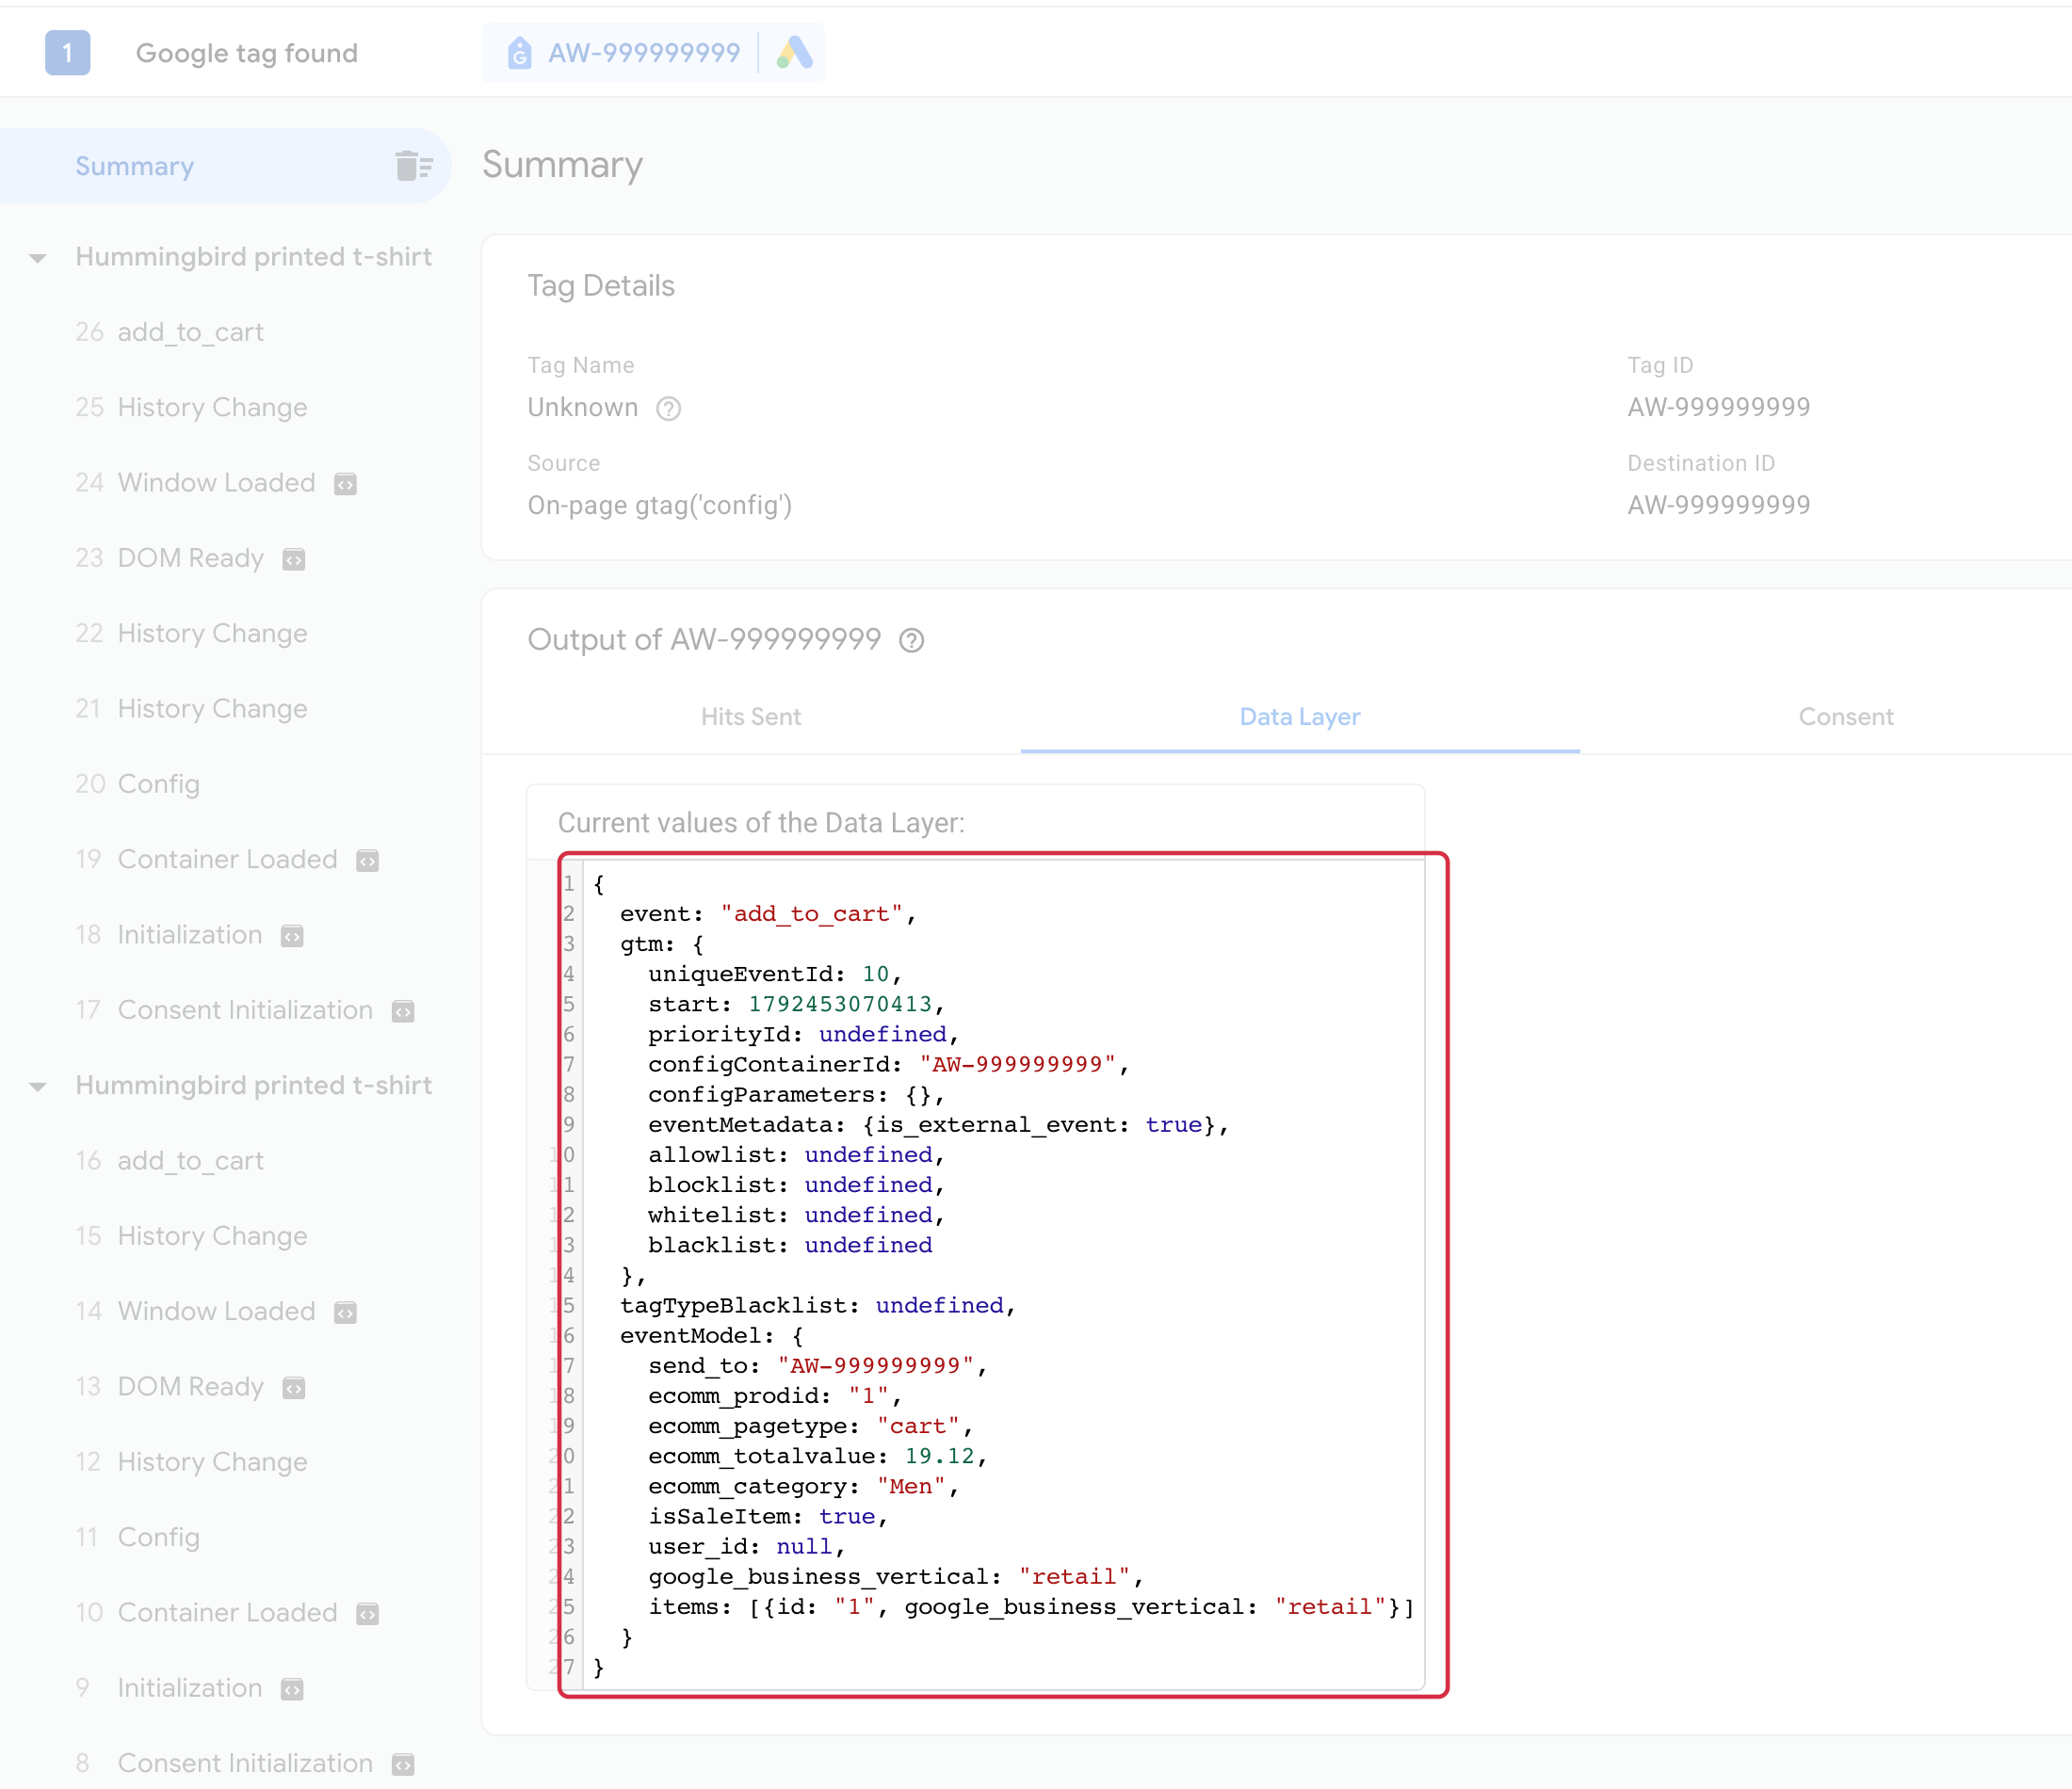Collapse the first Hummingbird printed t-shirt group
This screenshot has height=1789, width=2072.
tap(38, 258)
